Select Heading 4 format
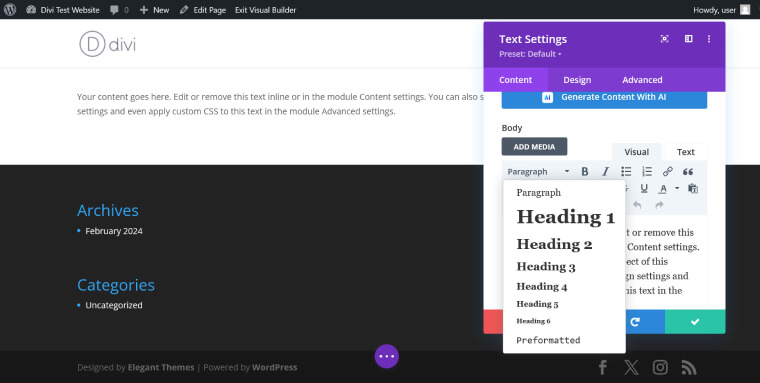This screenshot has width=760, height=383. pos(564,287)
